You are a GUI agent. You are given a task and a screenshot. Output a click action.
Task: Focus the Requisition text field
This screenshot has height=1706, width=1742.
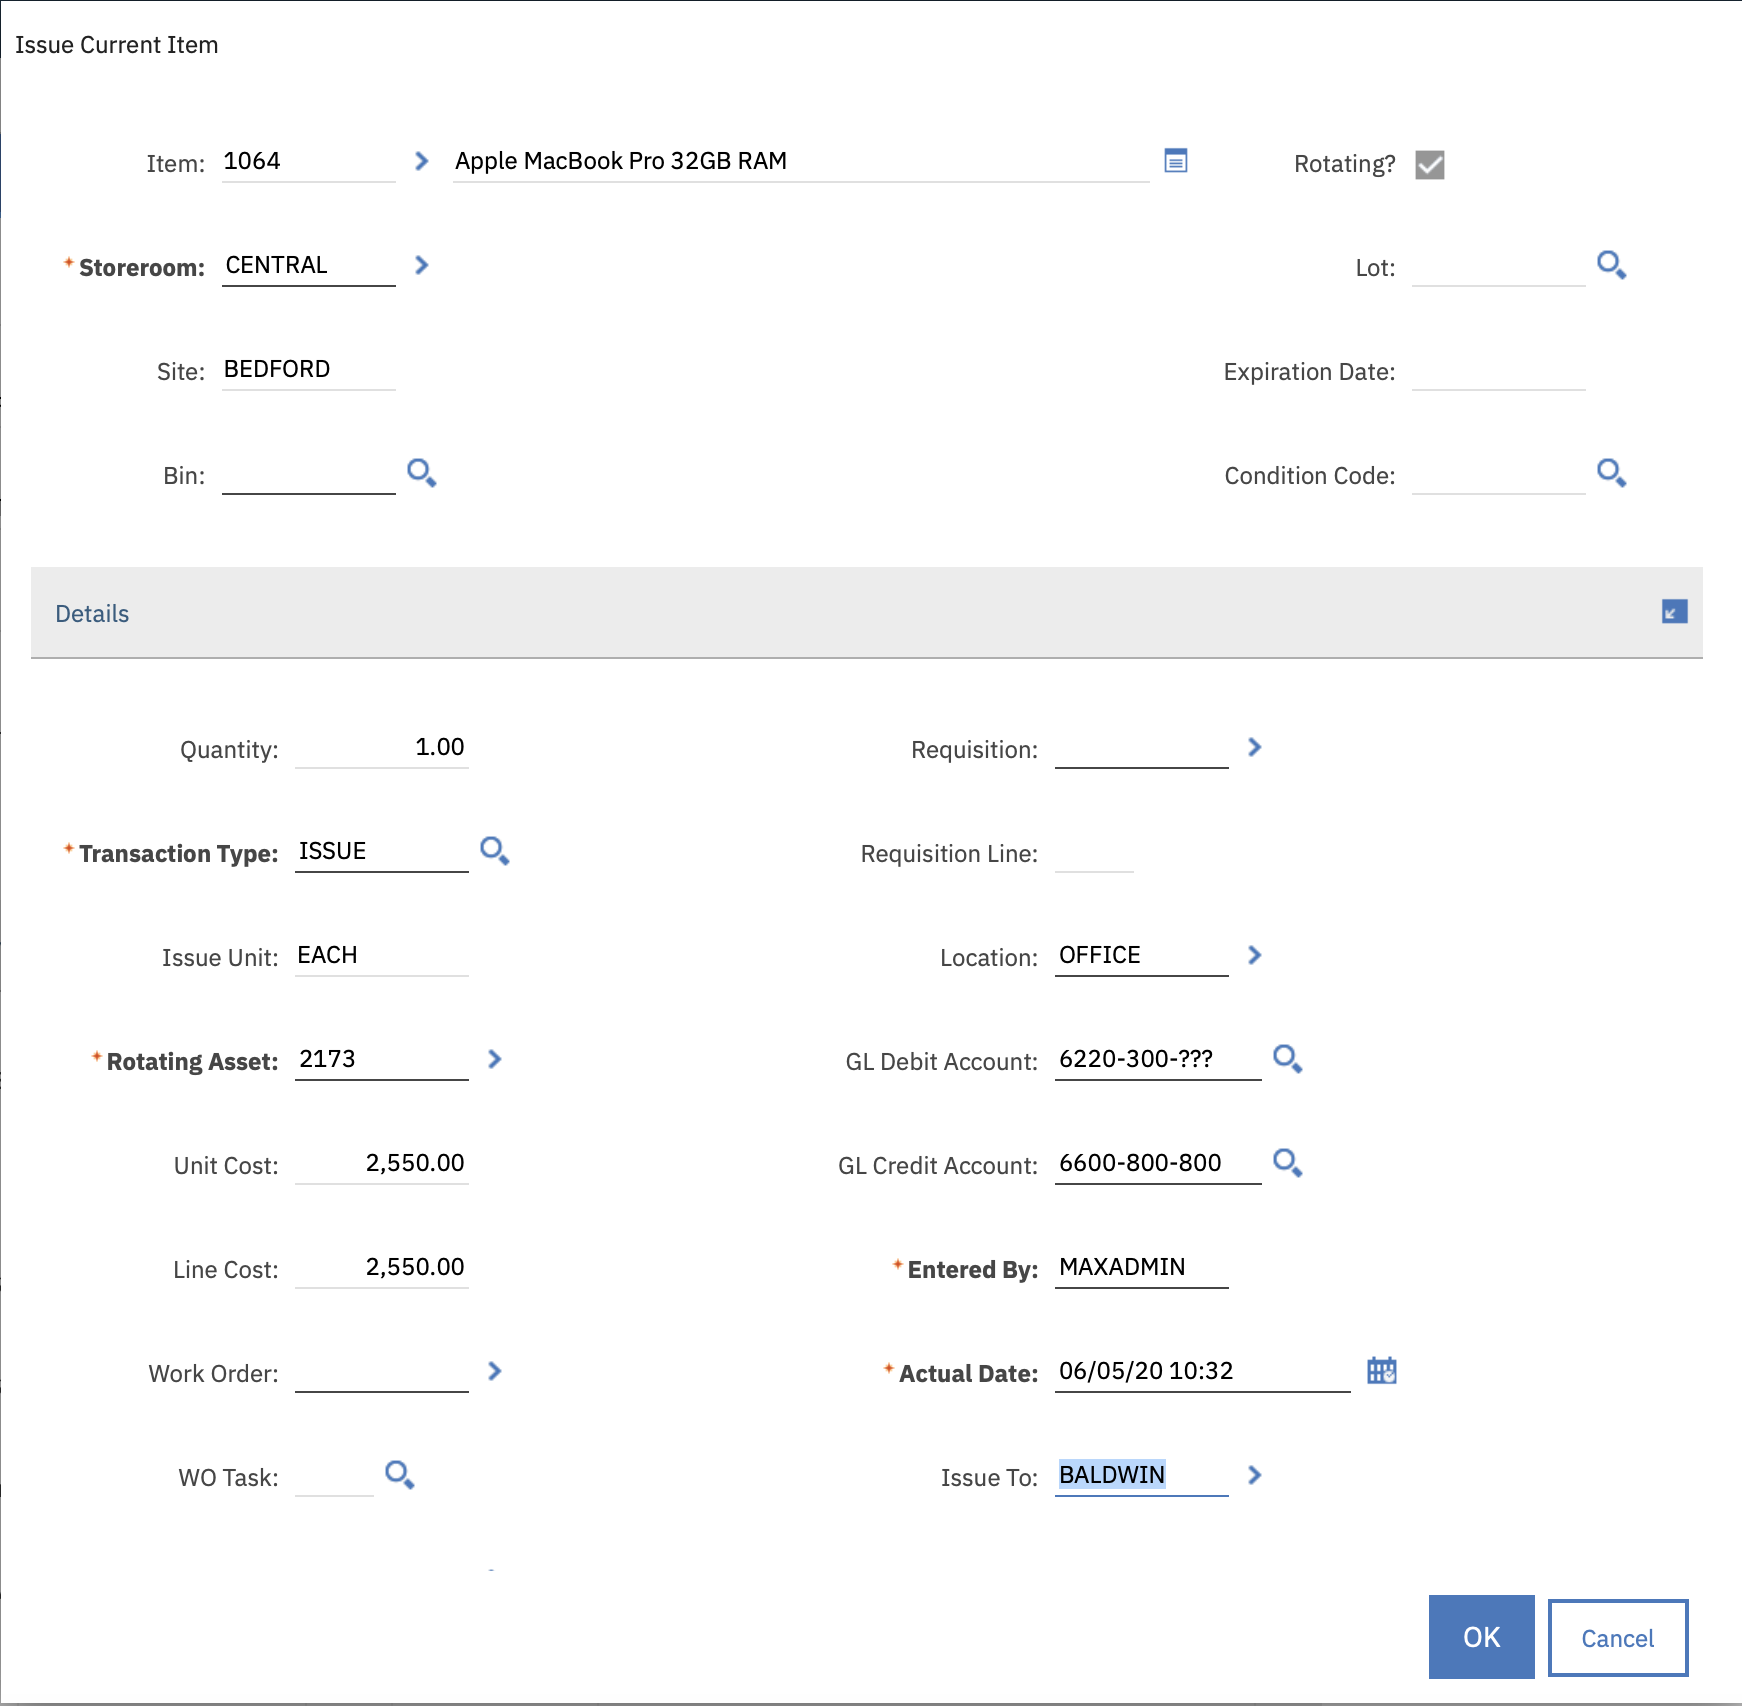click(x=1141, y=748)
